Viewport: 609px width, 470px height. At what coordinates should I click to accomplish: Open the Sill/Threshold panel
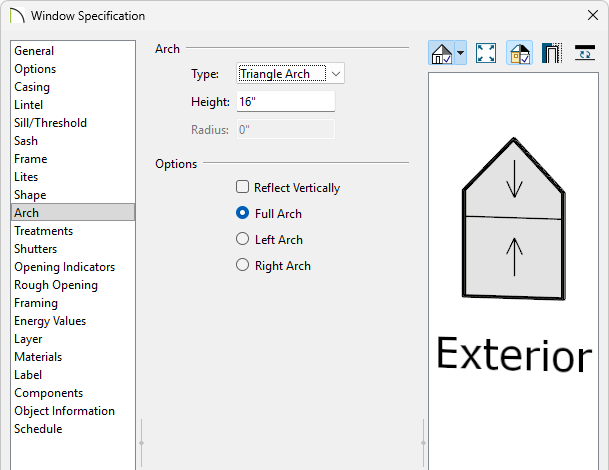[73, 123]
